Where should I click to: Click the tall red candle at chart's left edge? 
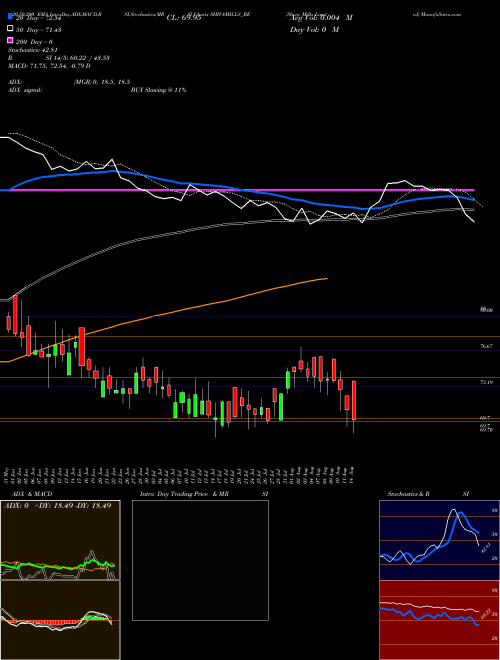point(15,315)
